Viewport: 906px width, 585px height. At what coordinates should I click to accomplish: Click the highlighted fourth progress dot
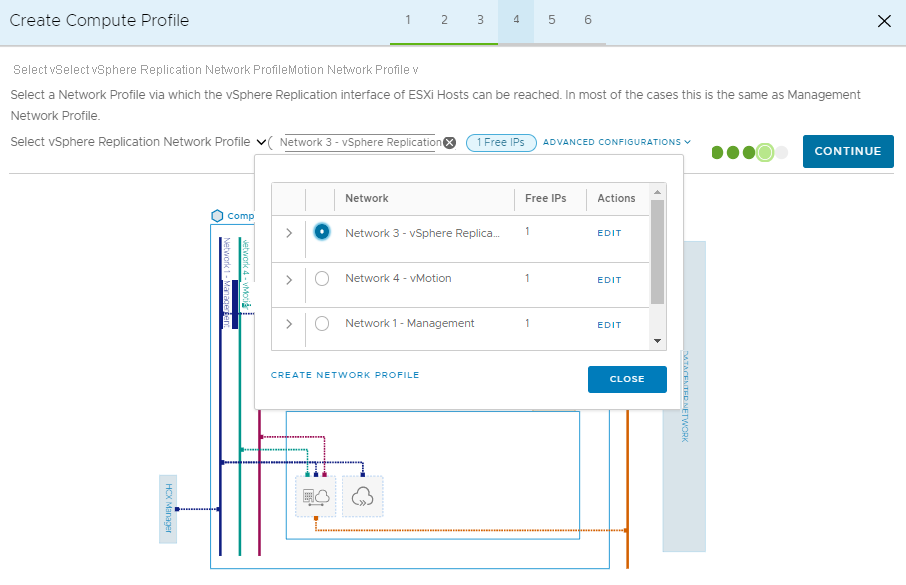(764, 153)
